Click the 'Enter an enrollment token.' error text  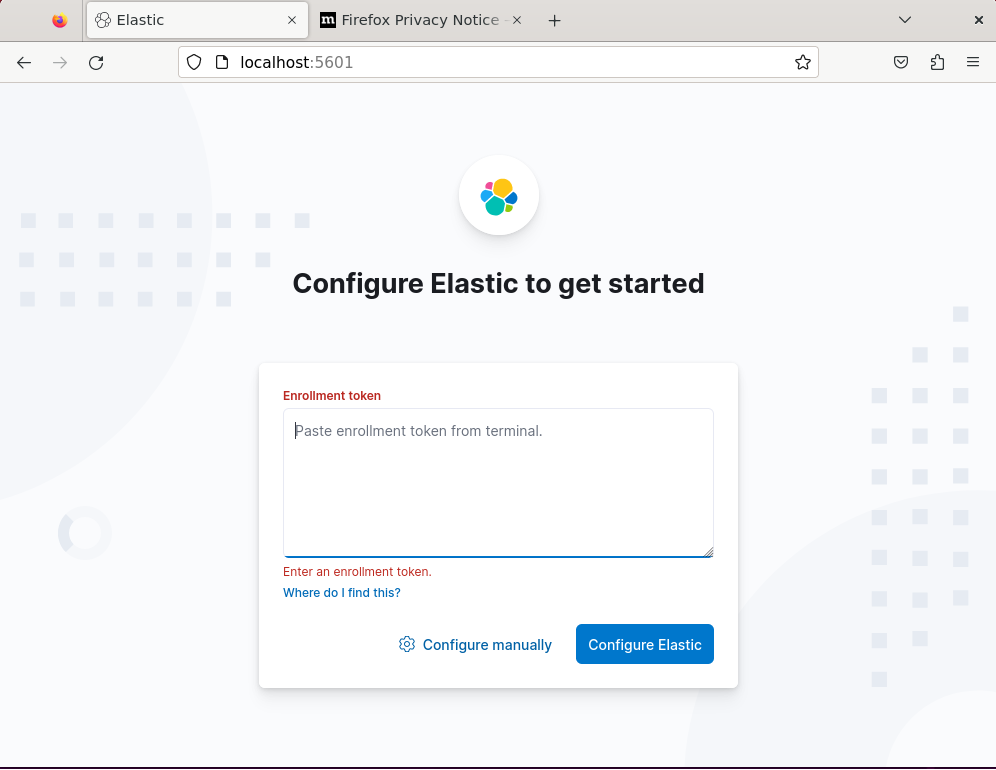(357, 572)
